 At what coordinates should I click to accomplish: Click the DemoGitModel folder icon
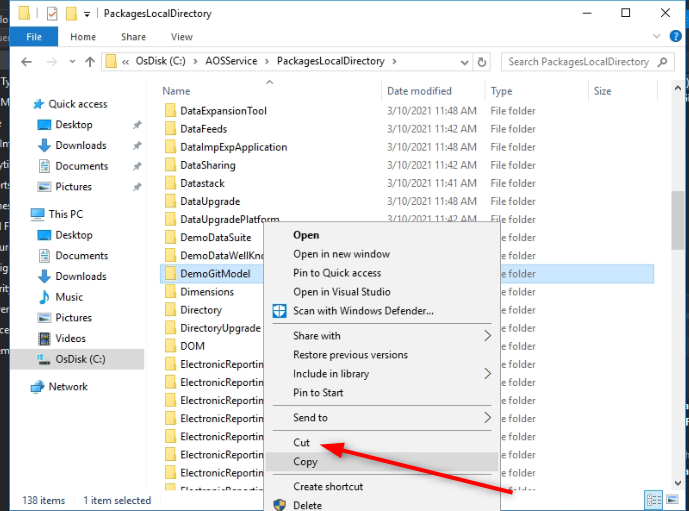coord(170,274)
